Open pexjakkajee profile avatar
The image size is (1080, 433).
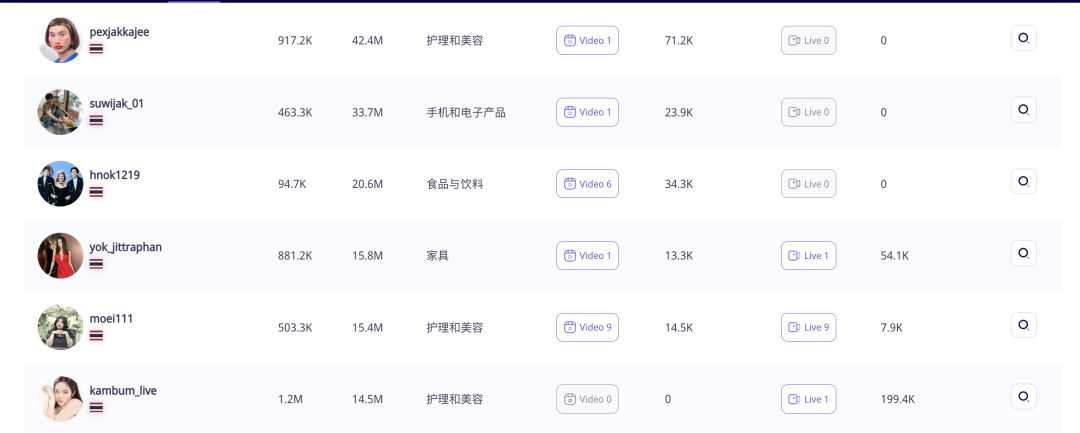tap(61, 40)
